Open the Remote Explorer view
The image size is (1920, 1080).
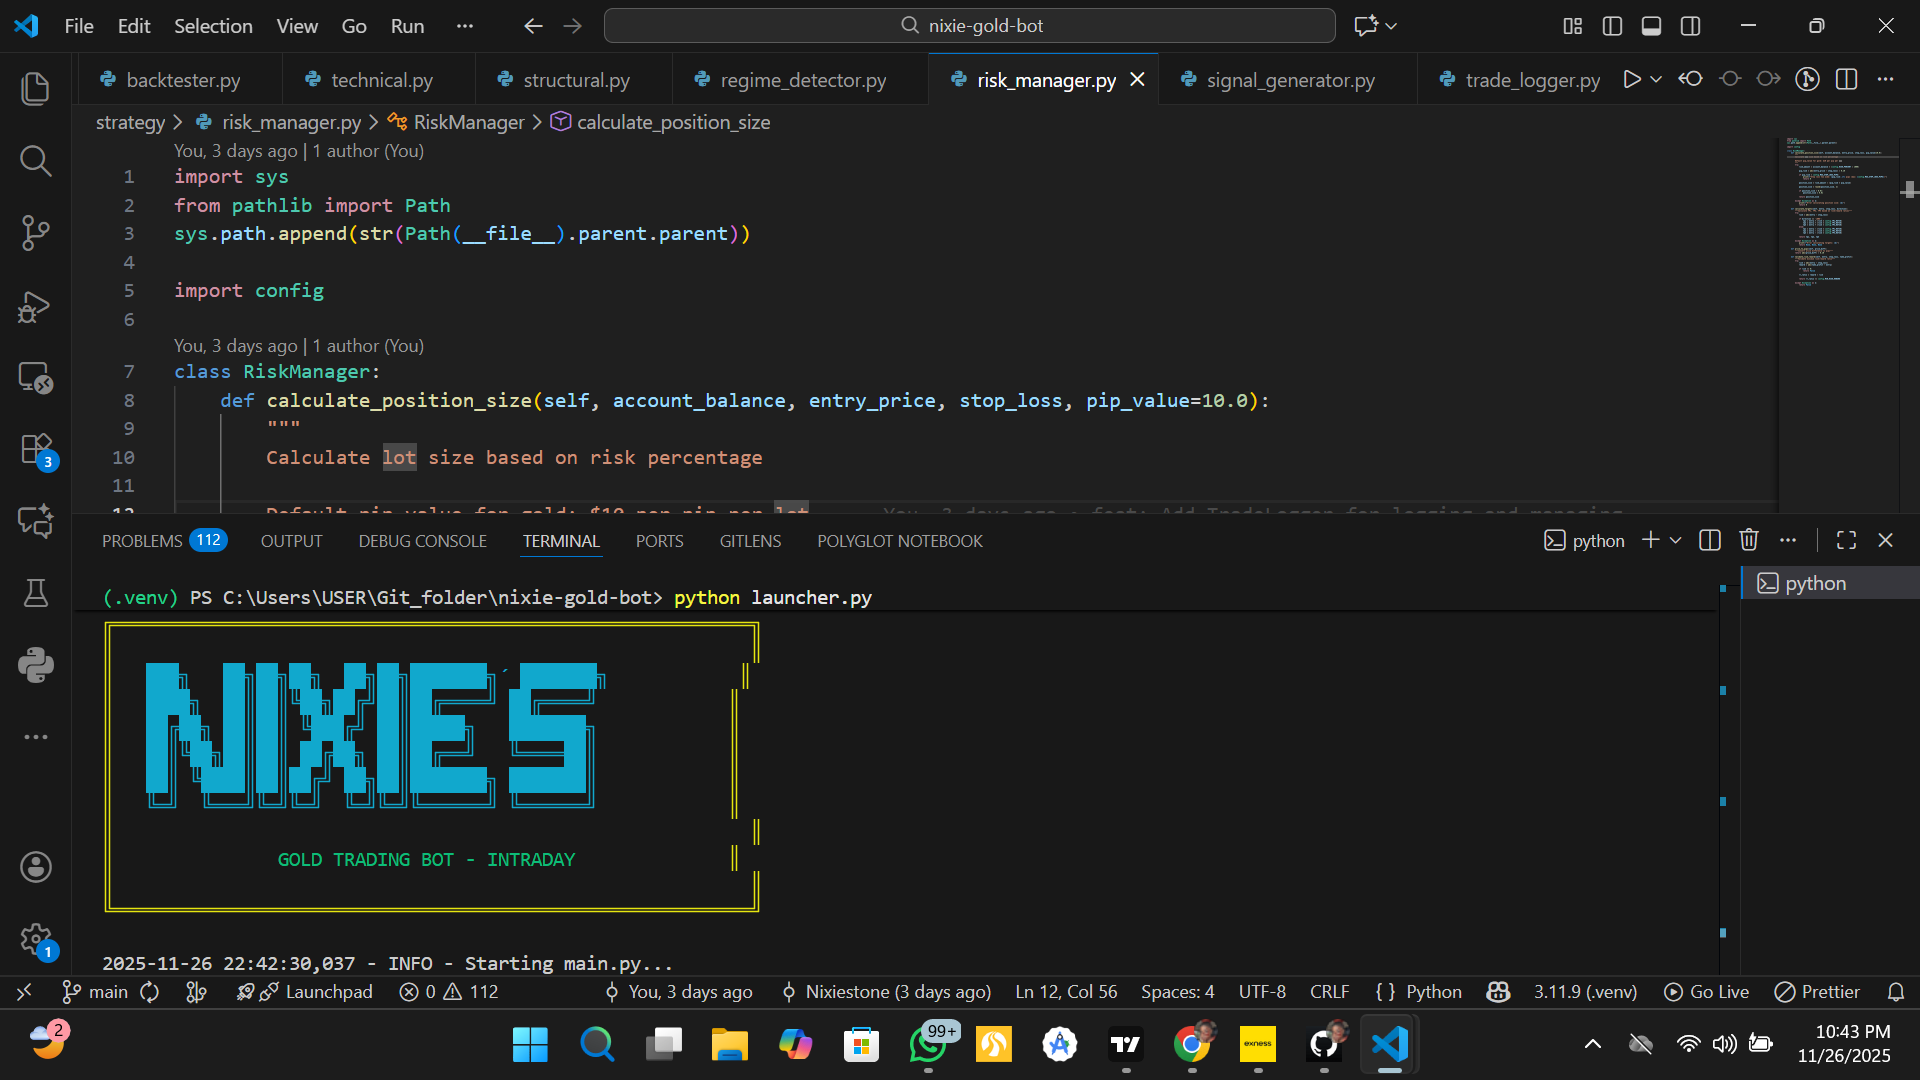click(36, 377)
